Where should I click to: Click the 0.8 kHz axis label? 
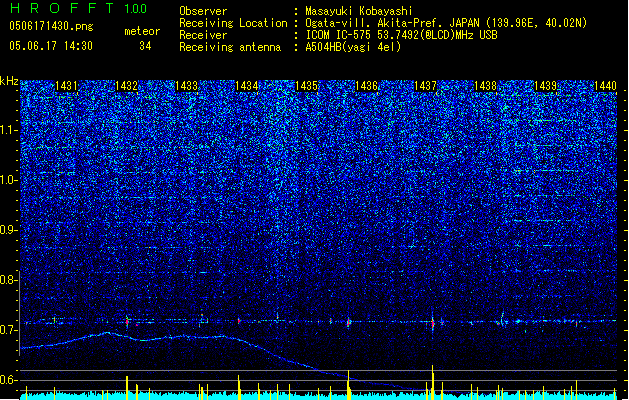(8, 280)
